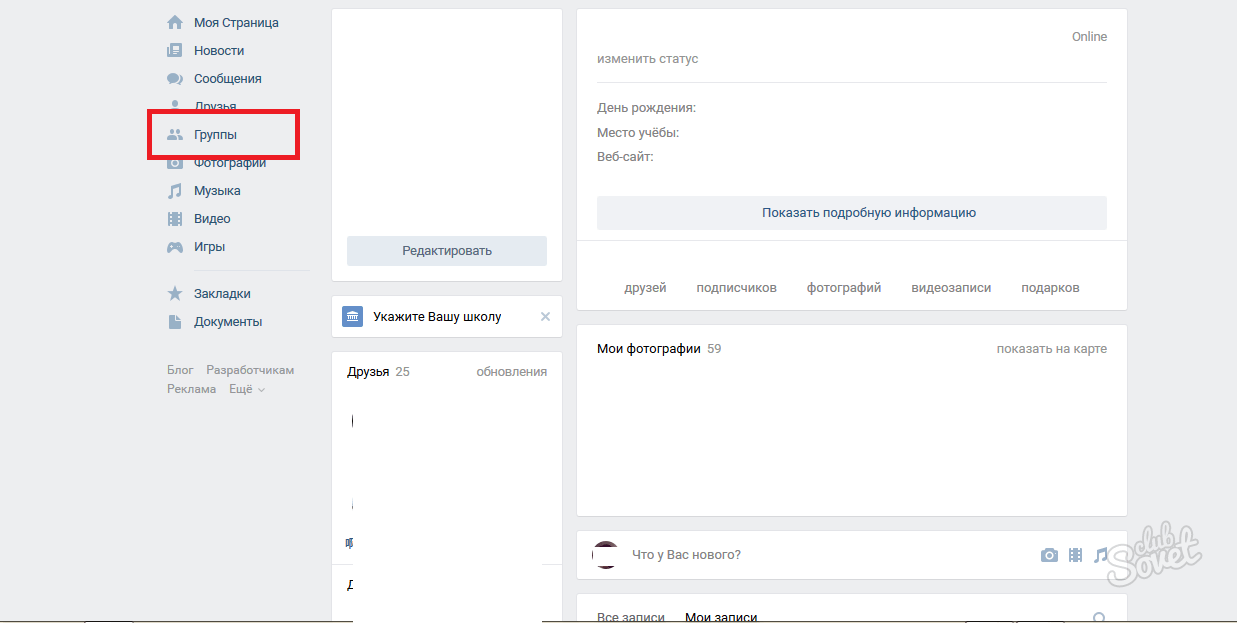
Task: Click the Online status text
Action: click(1089, 37)
